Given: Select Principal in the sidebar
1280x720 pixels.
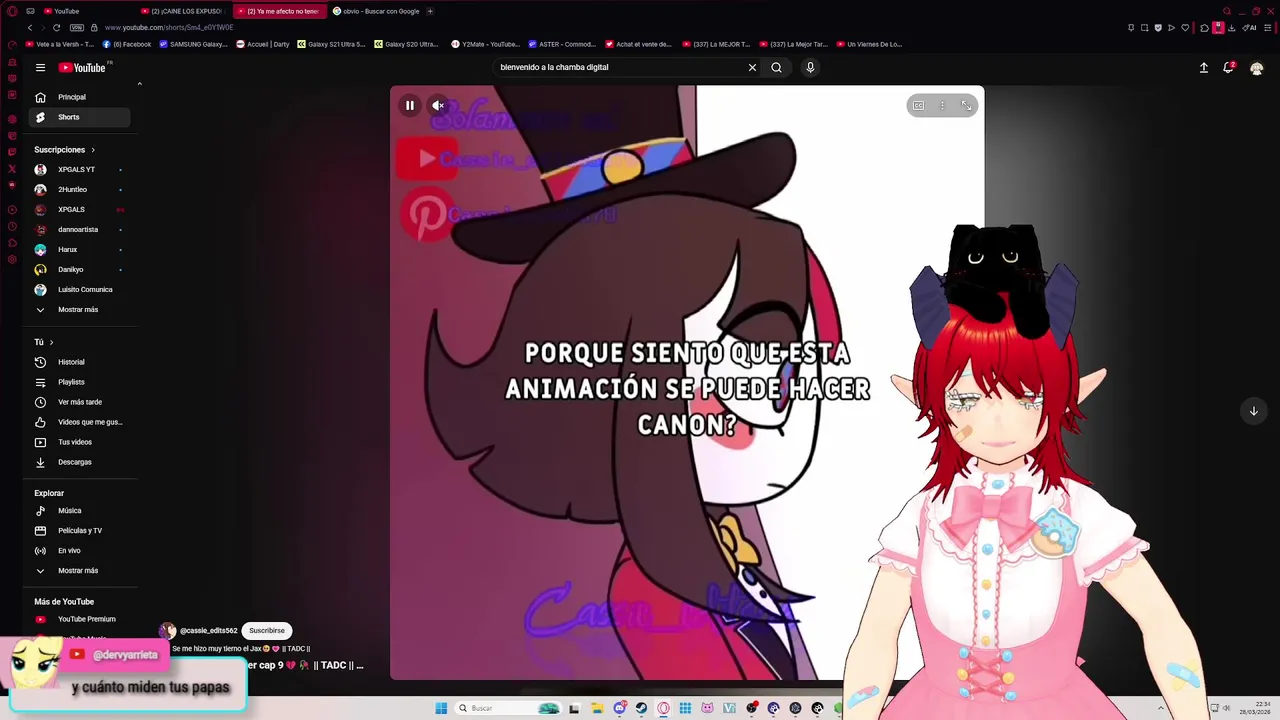Looking at the screenshot, I should point(80,97).
